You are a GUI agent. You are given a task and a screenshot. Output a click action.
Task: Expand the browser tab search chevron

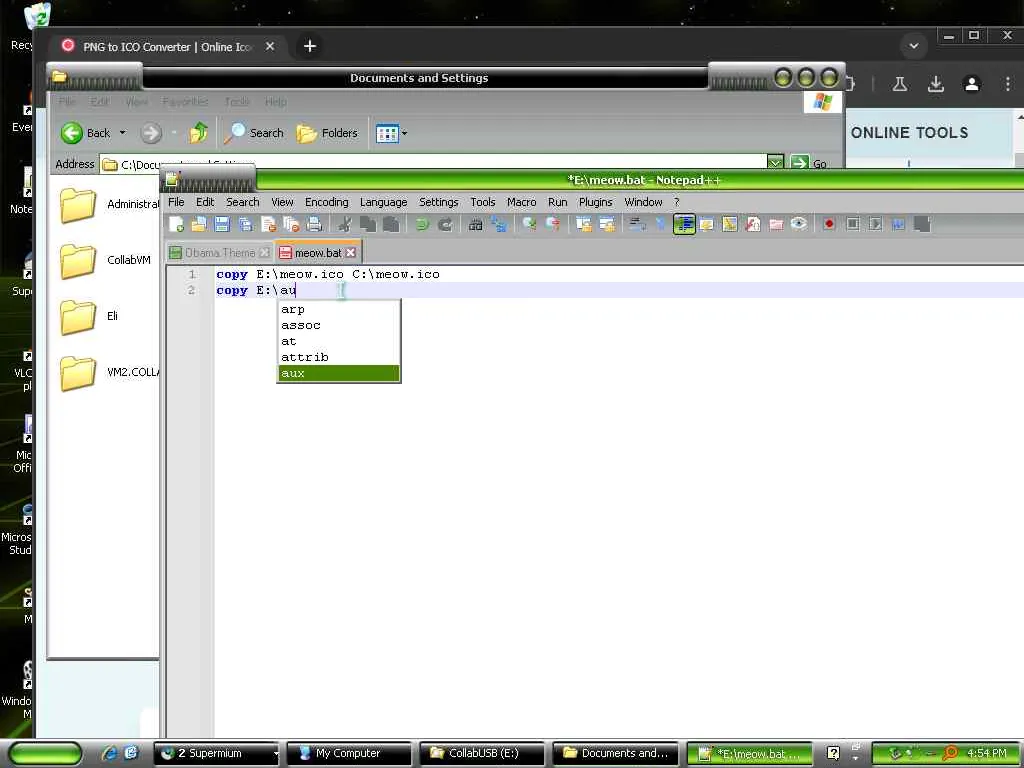(914, 46)
